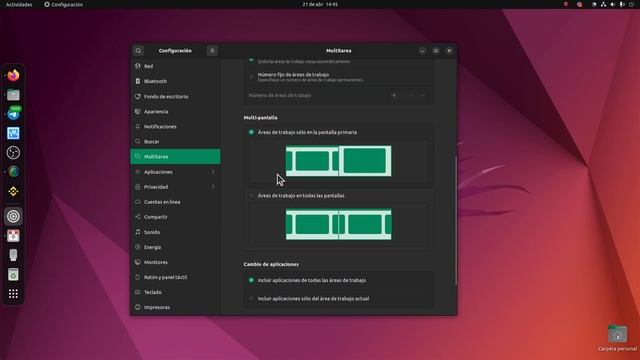Open the Configuración app menu in the top bar
The image size is (640, 360).
[63, 4]
